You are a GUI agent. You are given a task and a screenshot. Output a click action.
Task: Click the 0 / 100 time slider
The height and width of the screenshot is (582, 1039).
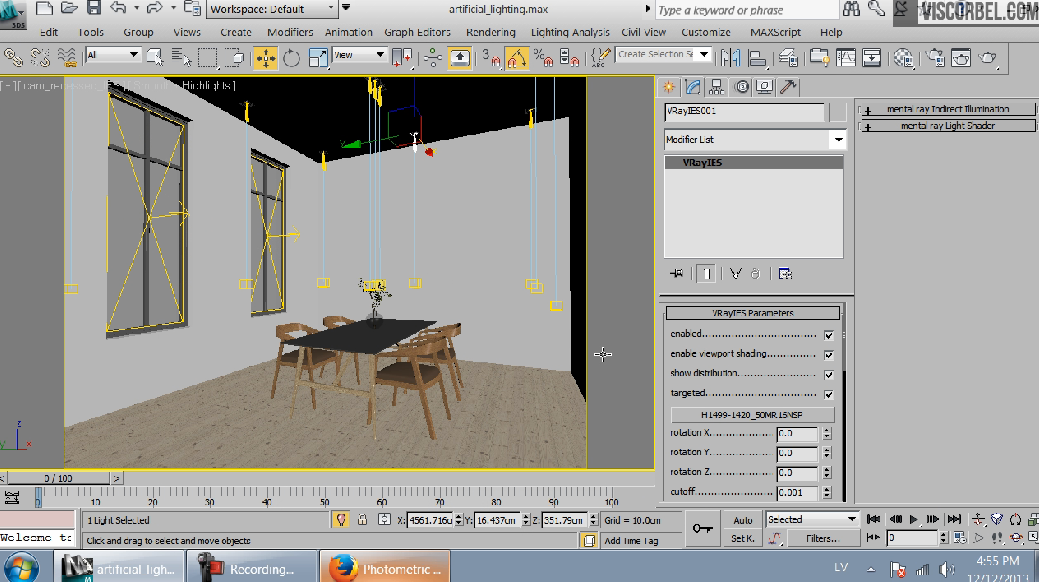pos(58,478)
